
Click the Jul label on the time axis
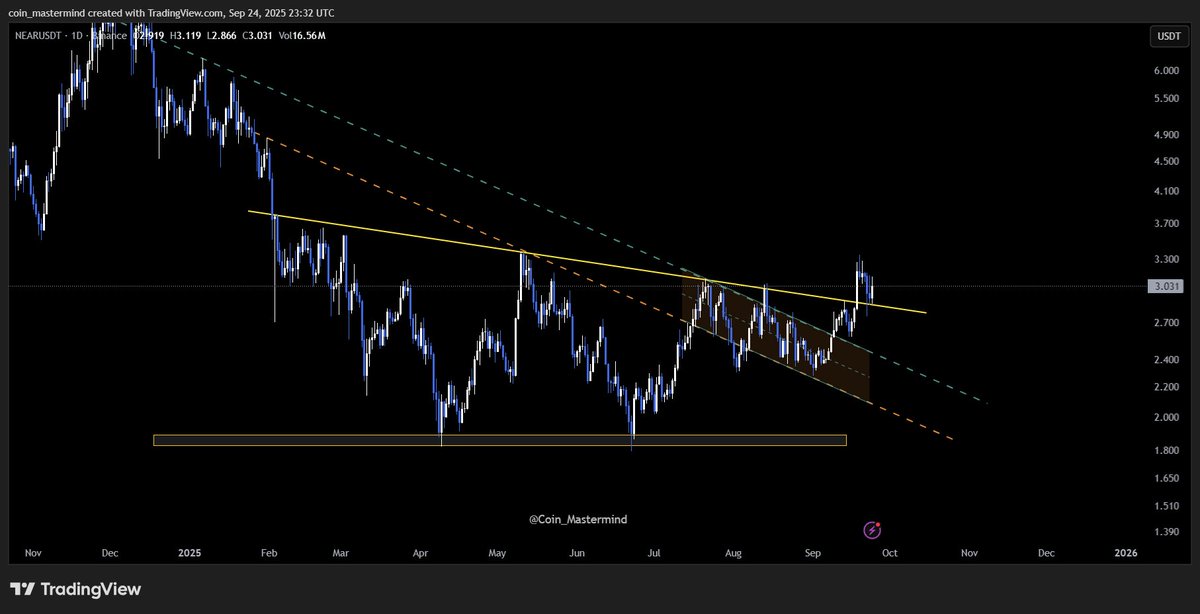click(655, 552)
